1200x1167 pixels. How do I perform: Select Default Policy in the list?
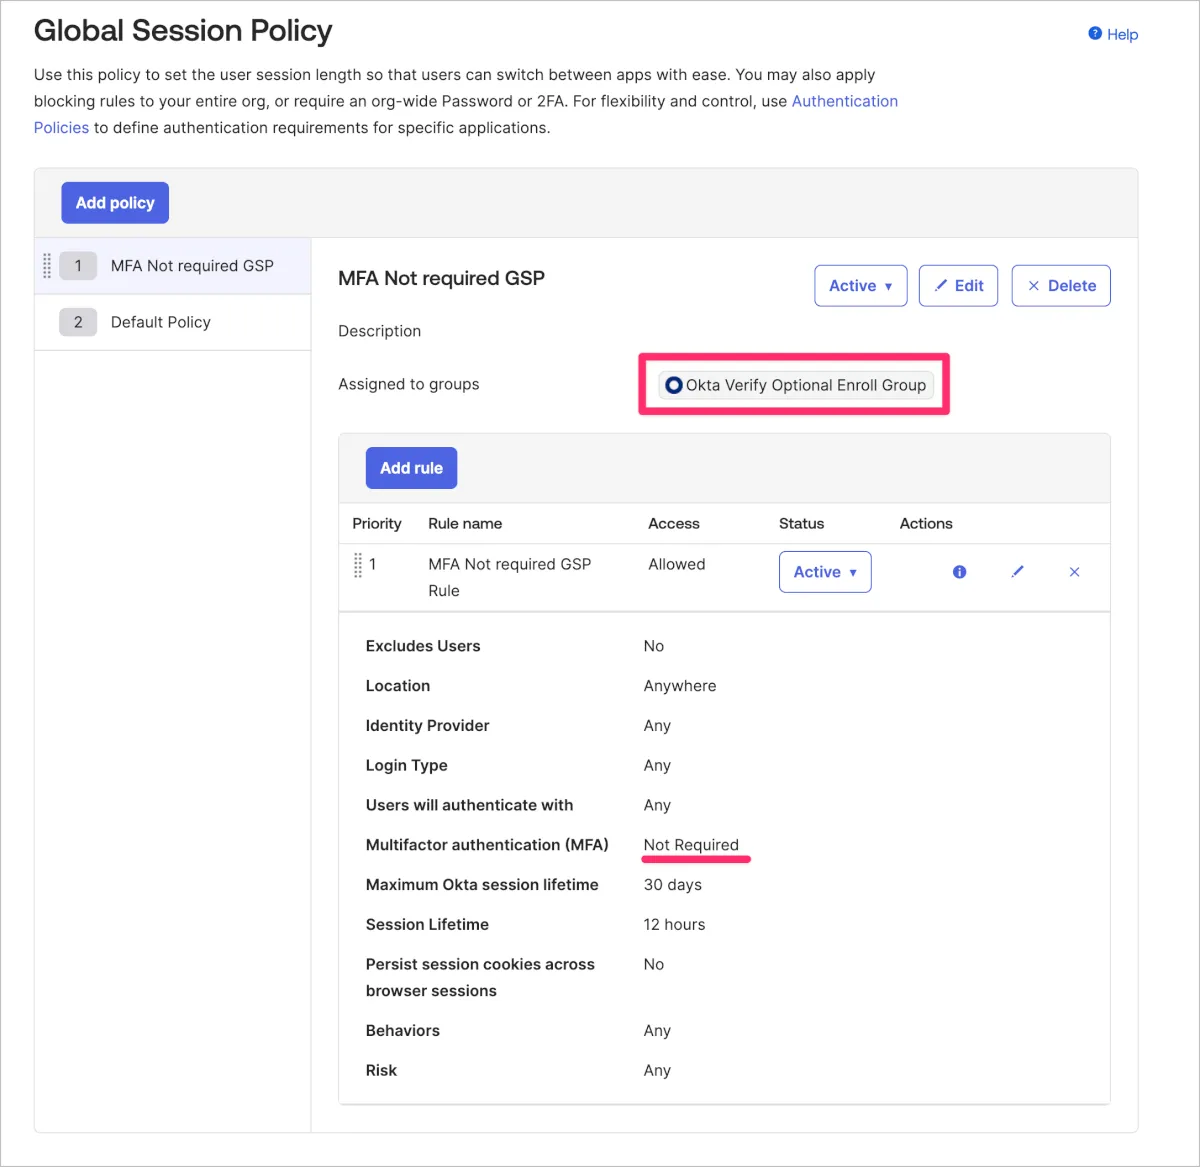(161, 322)
